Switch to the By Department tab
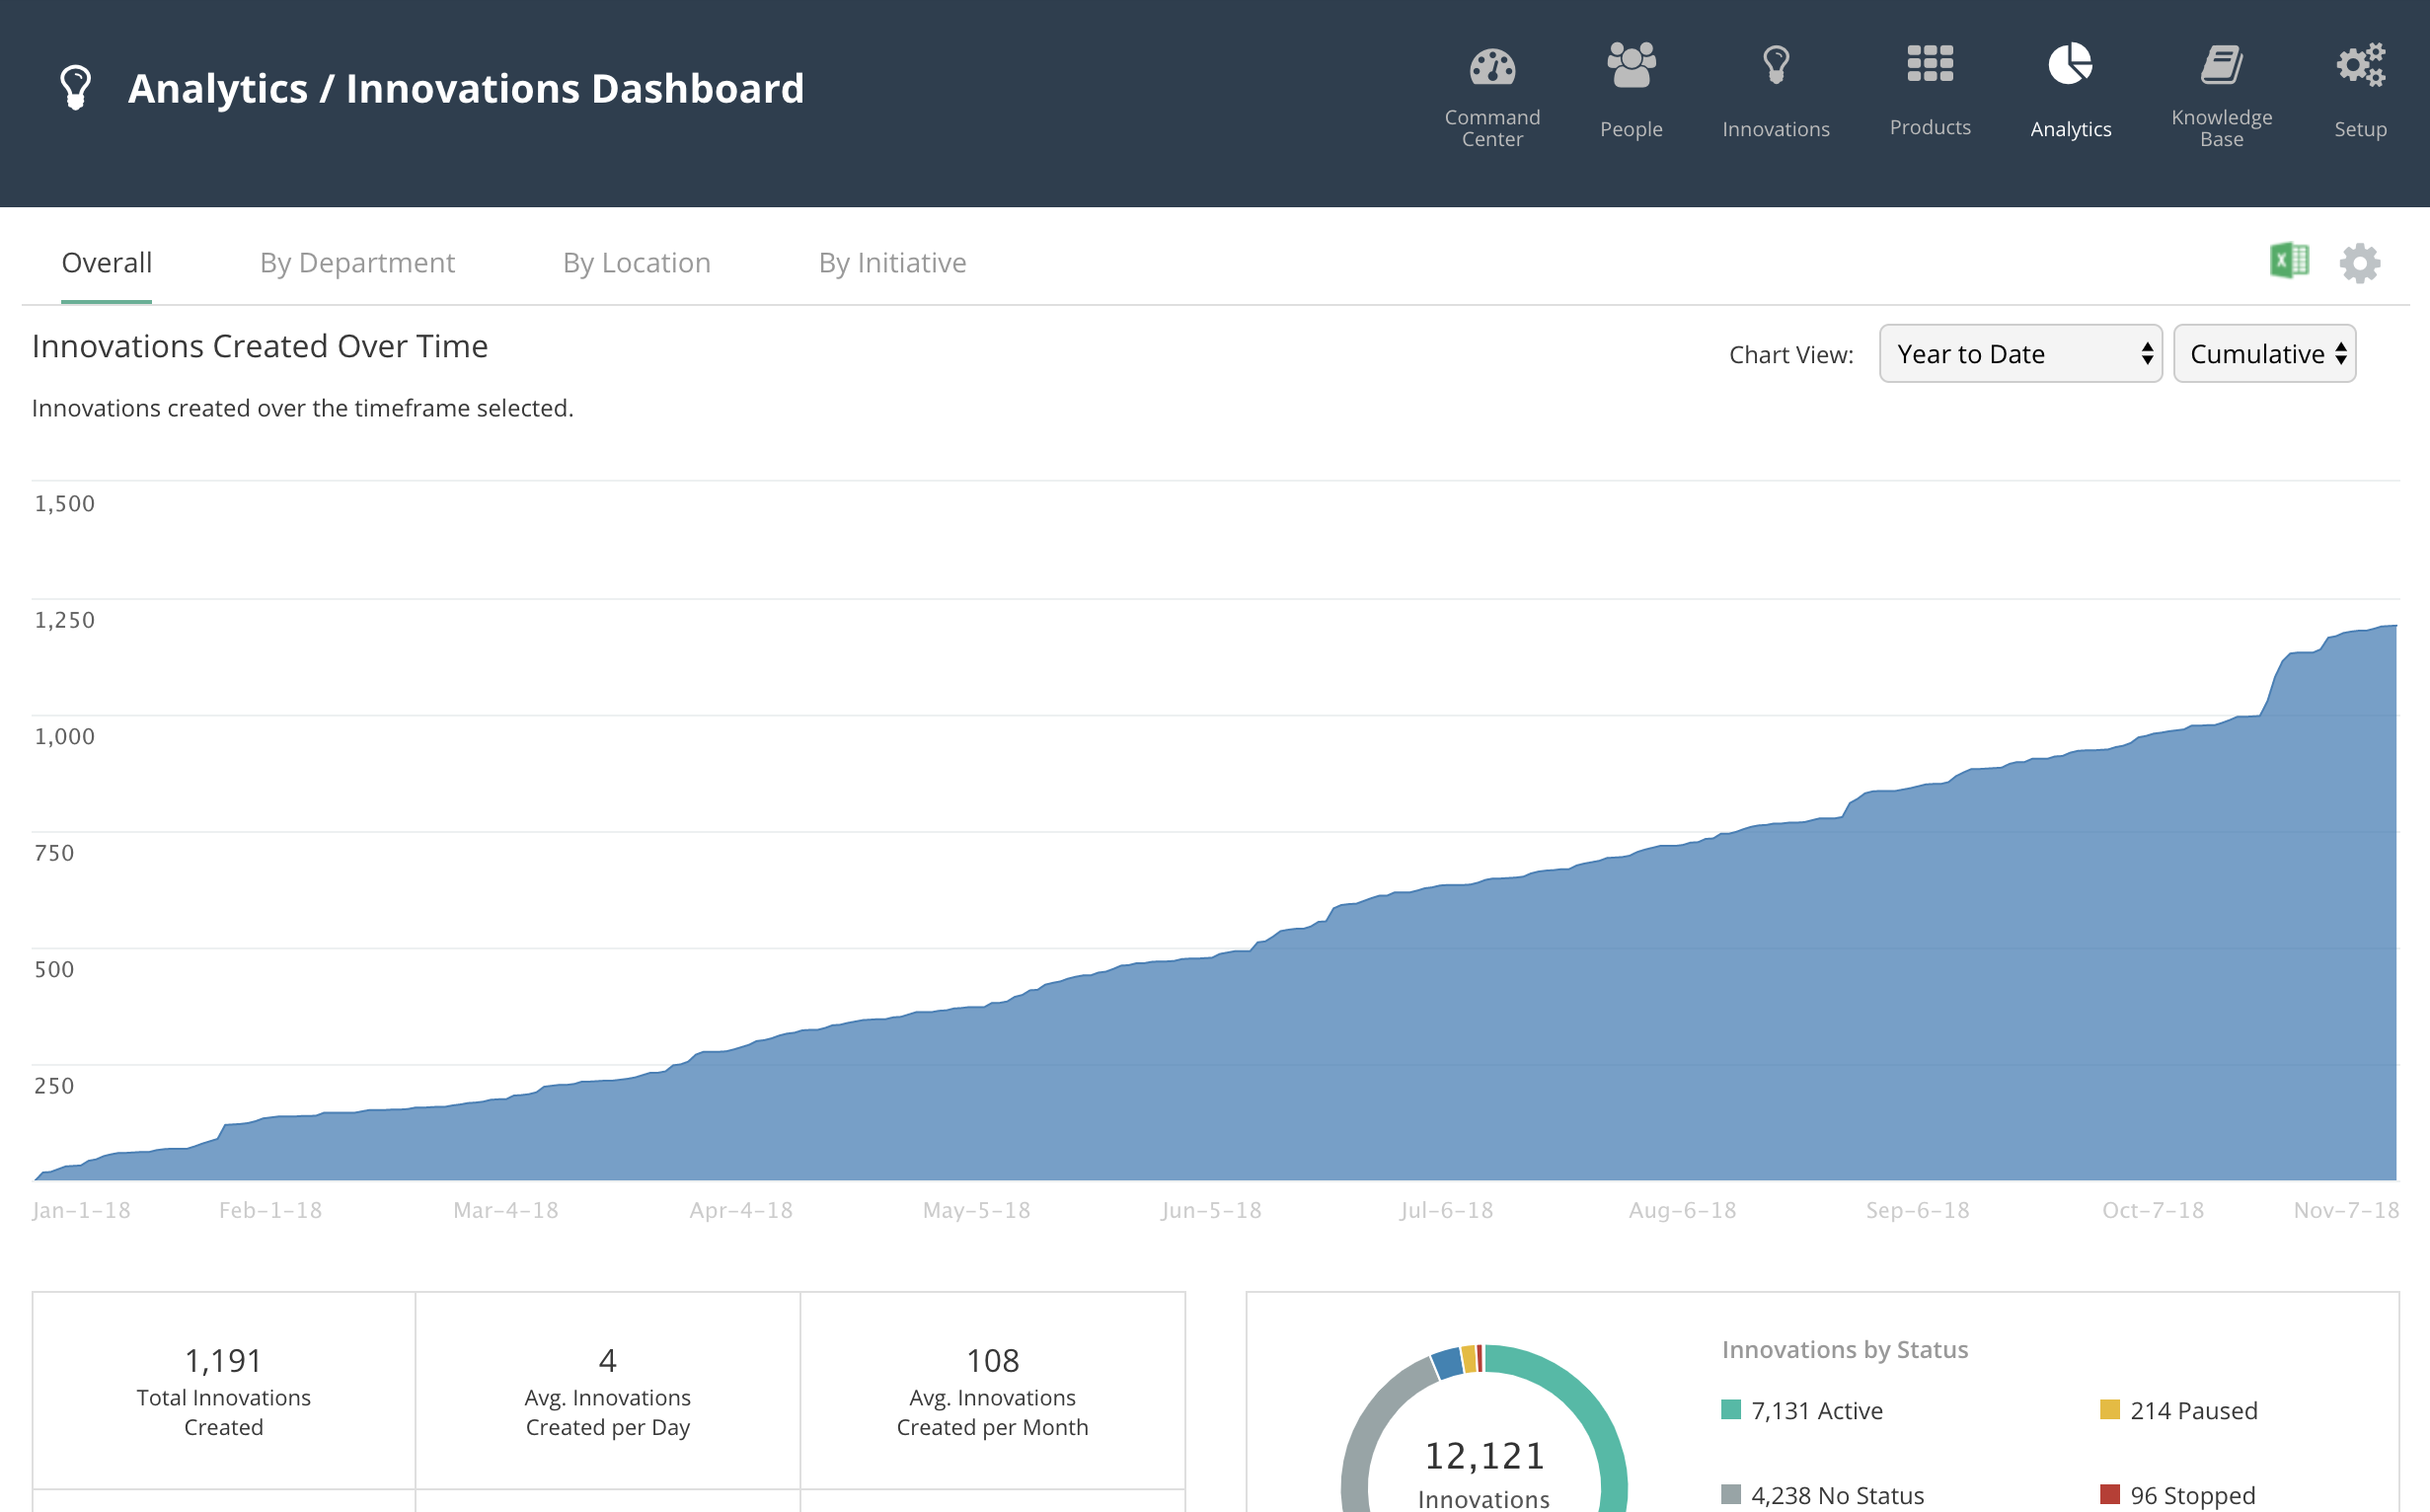This screenshot has width=2430, height=1512. [x=357, y=263]
